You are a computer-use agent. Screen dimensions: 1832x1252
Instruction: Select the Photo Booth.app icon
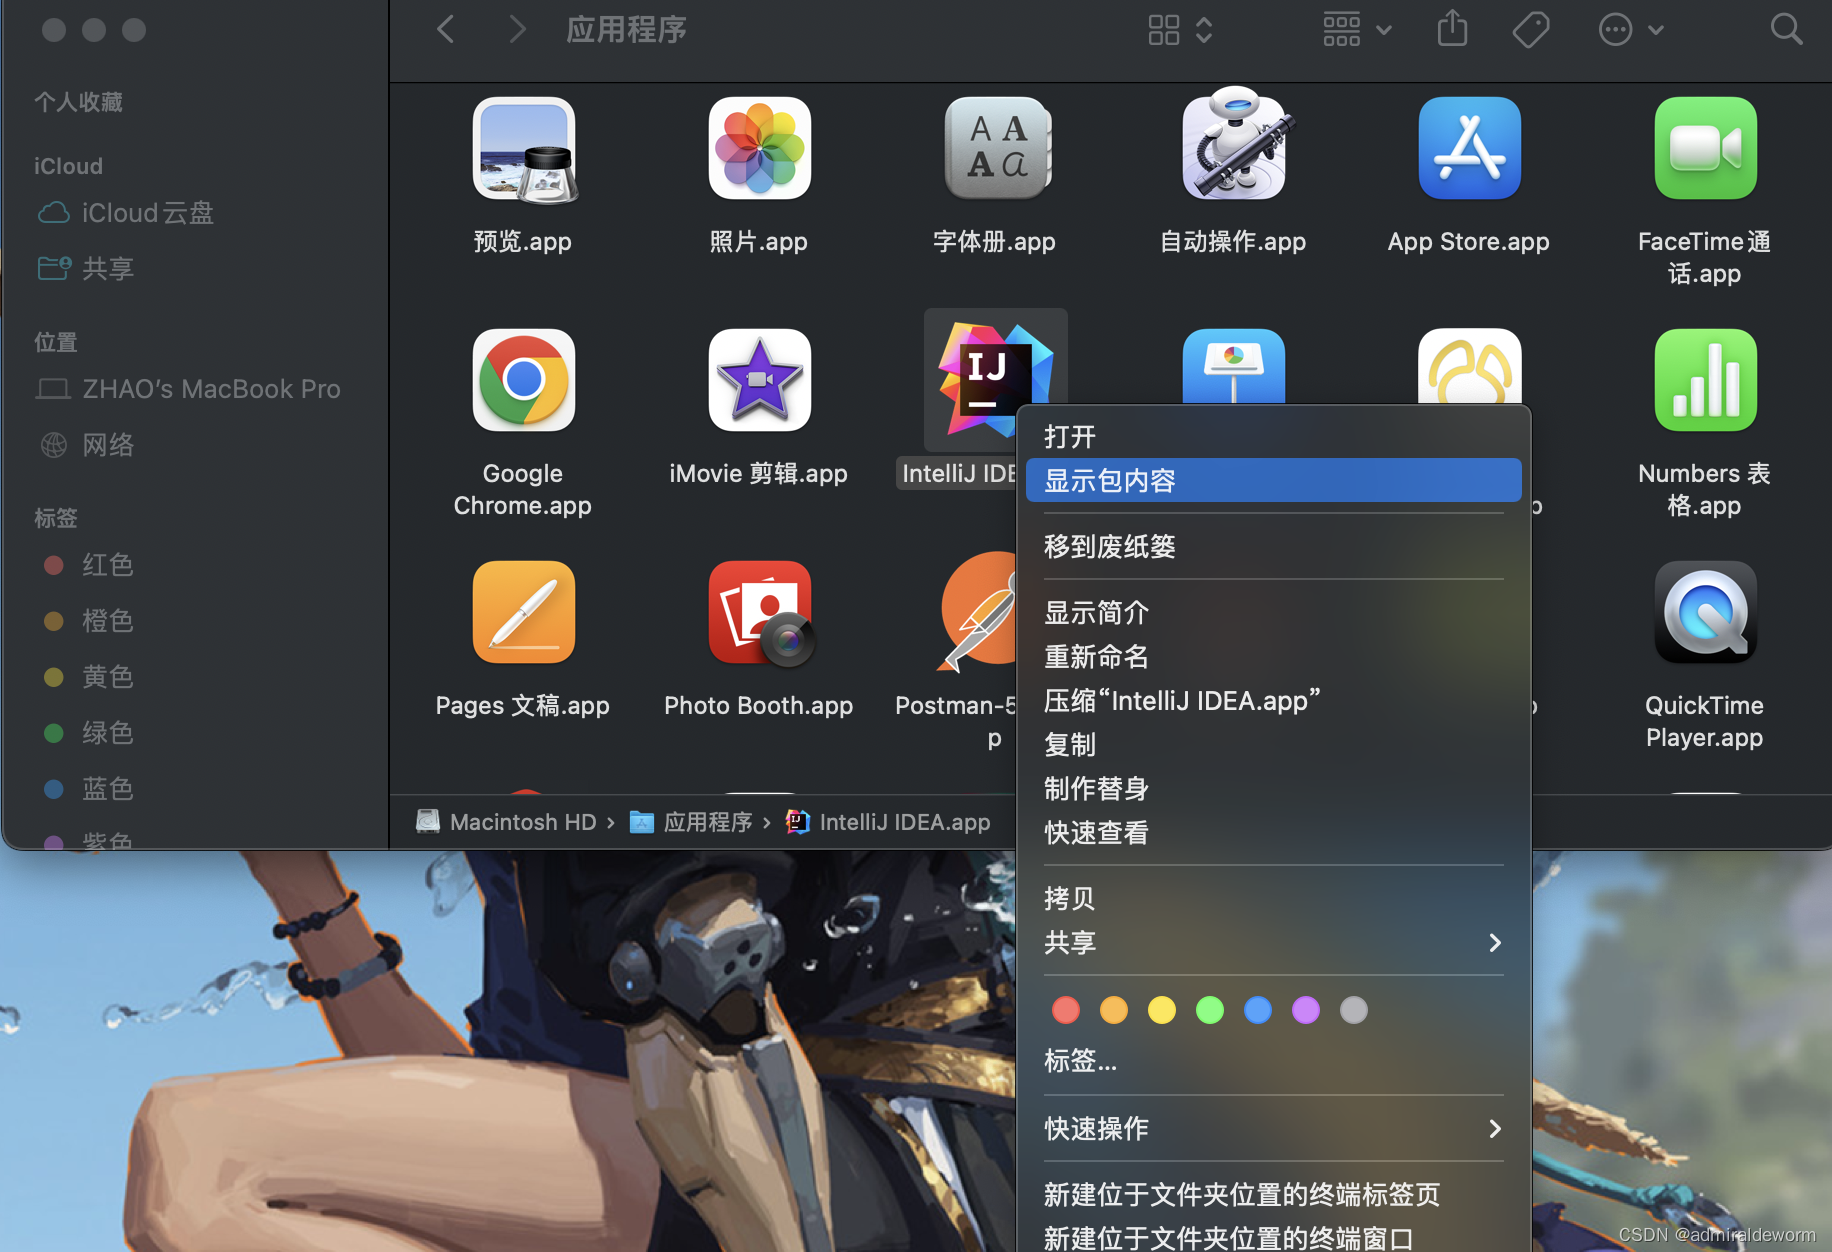pos(760,612)
